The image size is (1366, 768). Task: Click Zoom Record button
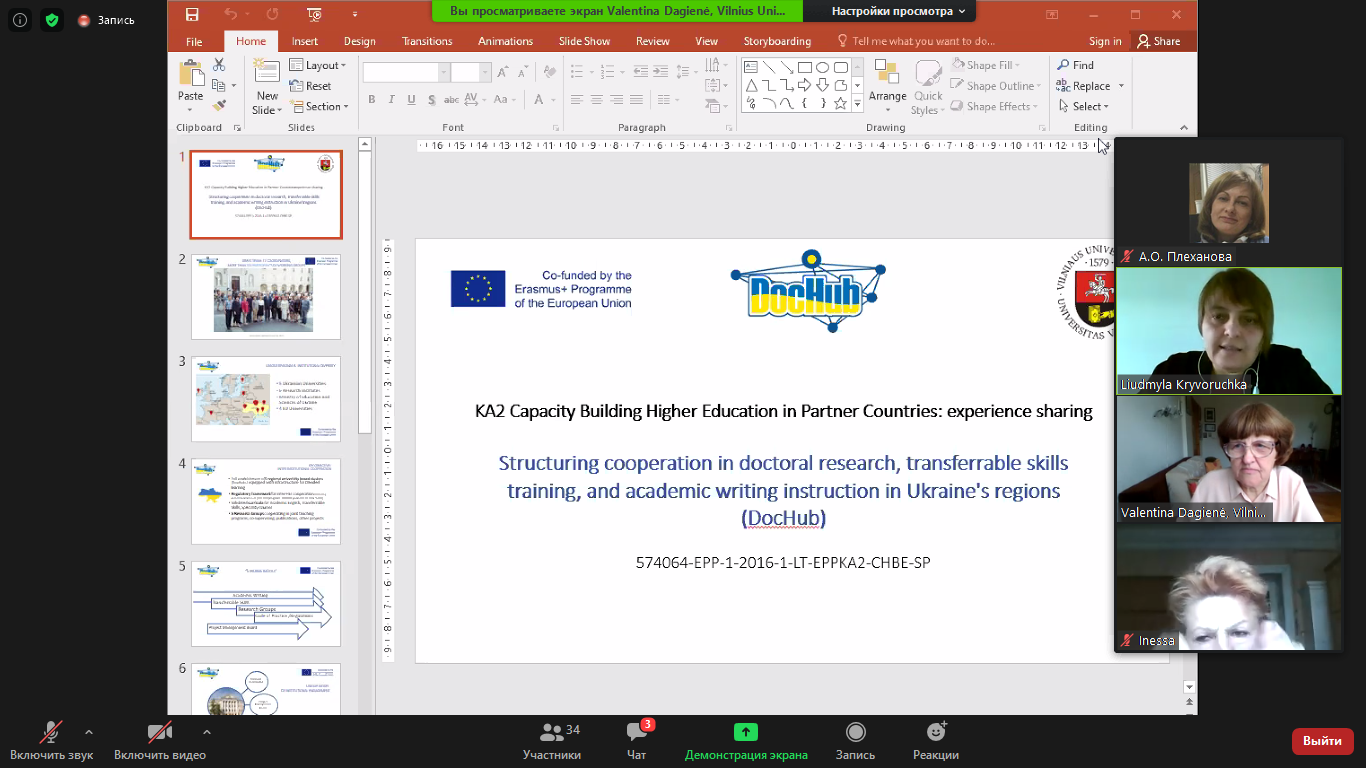pos(855,742)
